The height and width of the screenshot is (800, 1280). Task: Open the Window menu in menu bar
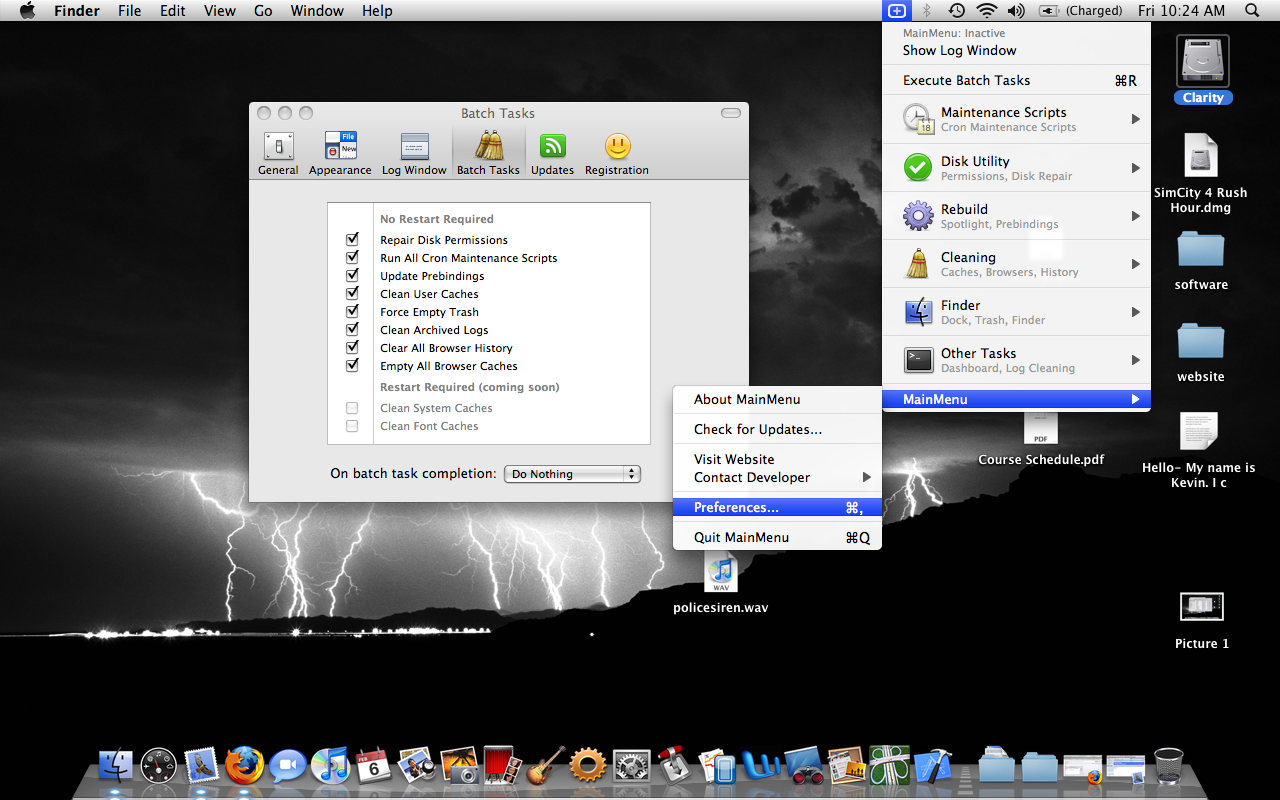(317, 11)
